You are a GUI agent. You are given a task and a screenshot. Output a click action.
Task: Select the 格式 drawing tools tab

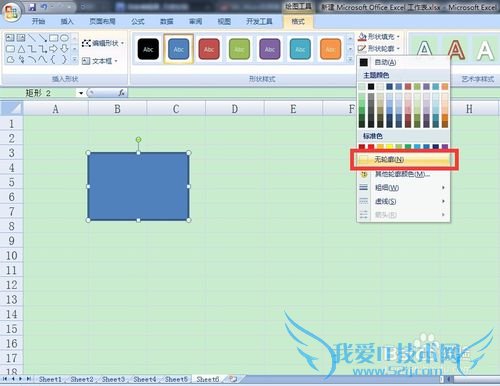tap(298, 21)
